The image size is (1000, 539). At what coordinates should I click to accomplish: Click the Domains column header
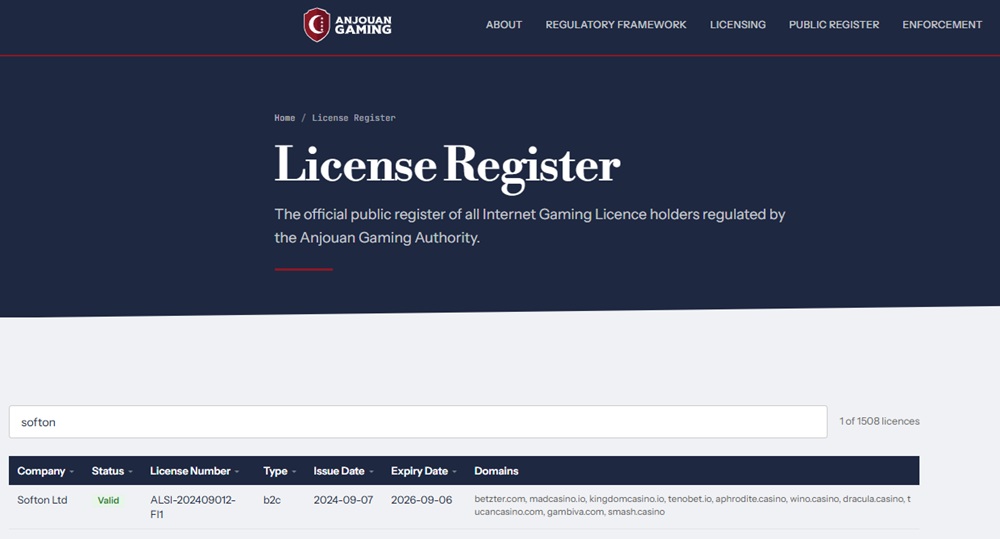(496, 471)
